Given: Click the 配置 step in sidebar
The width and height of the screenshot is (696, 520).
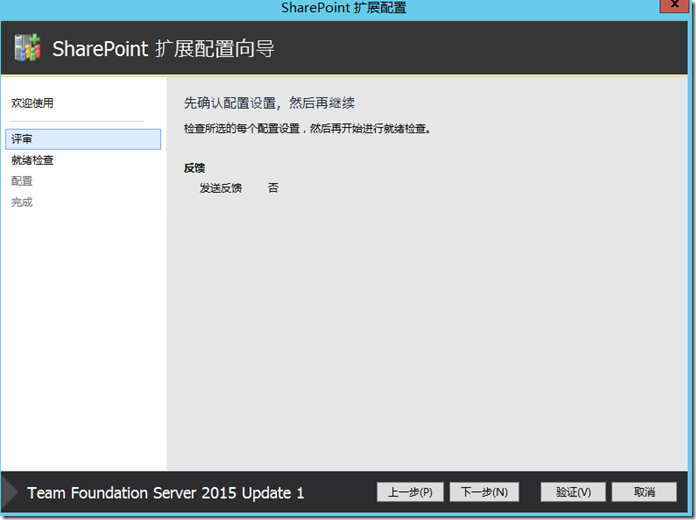Looking at the screenshot, I should [22, 181].
